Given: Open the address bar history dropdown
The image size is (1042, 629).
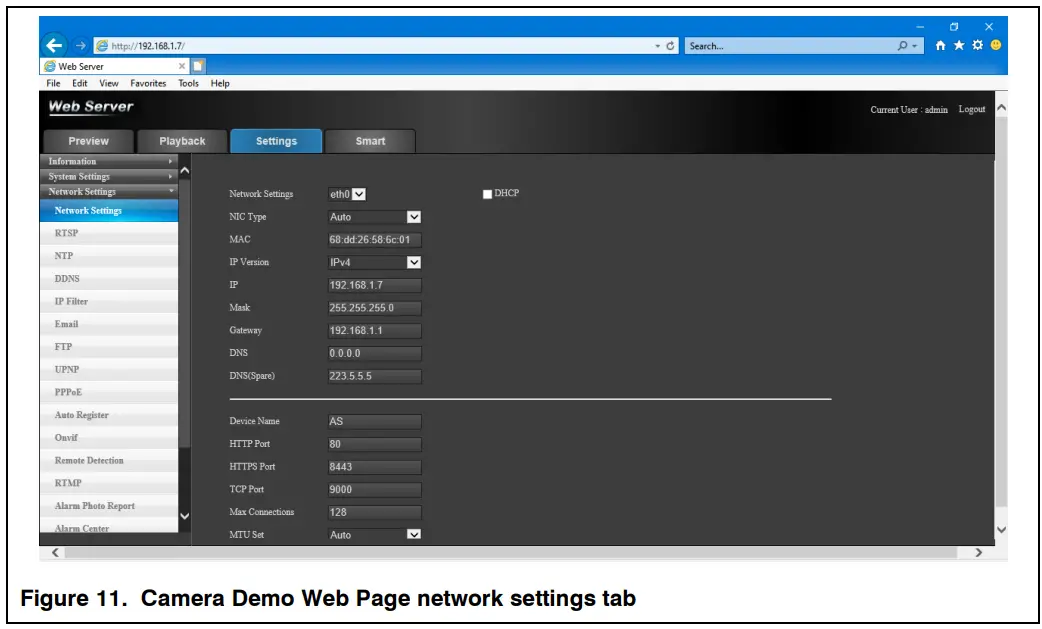Looking at the screenshot, I should 657,46.
